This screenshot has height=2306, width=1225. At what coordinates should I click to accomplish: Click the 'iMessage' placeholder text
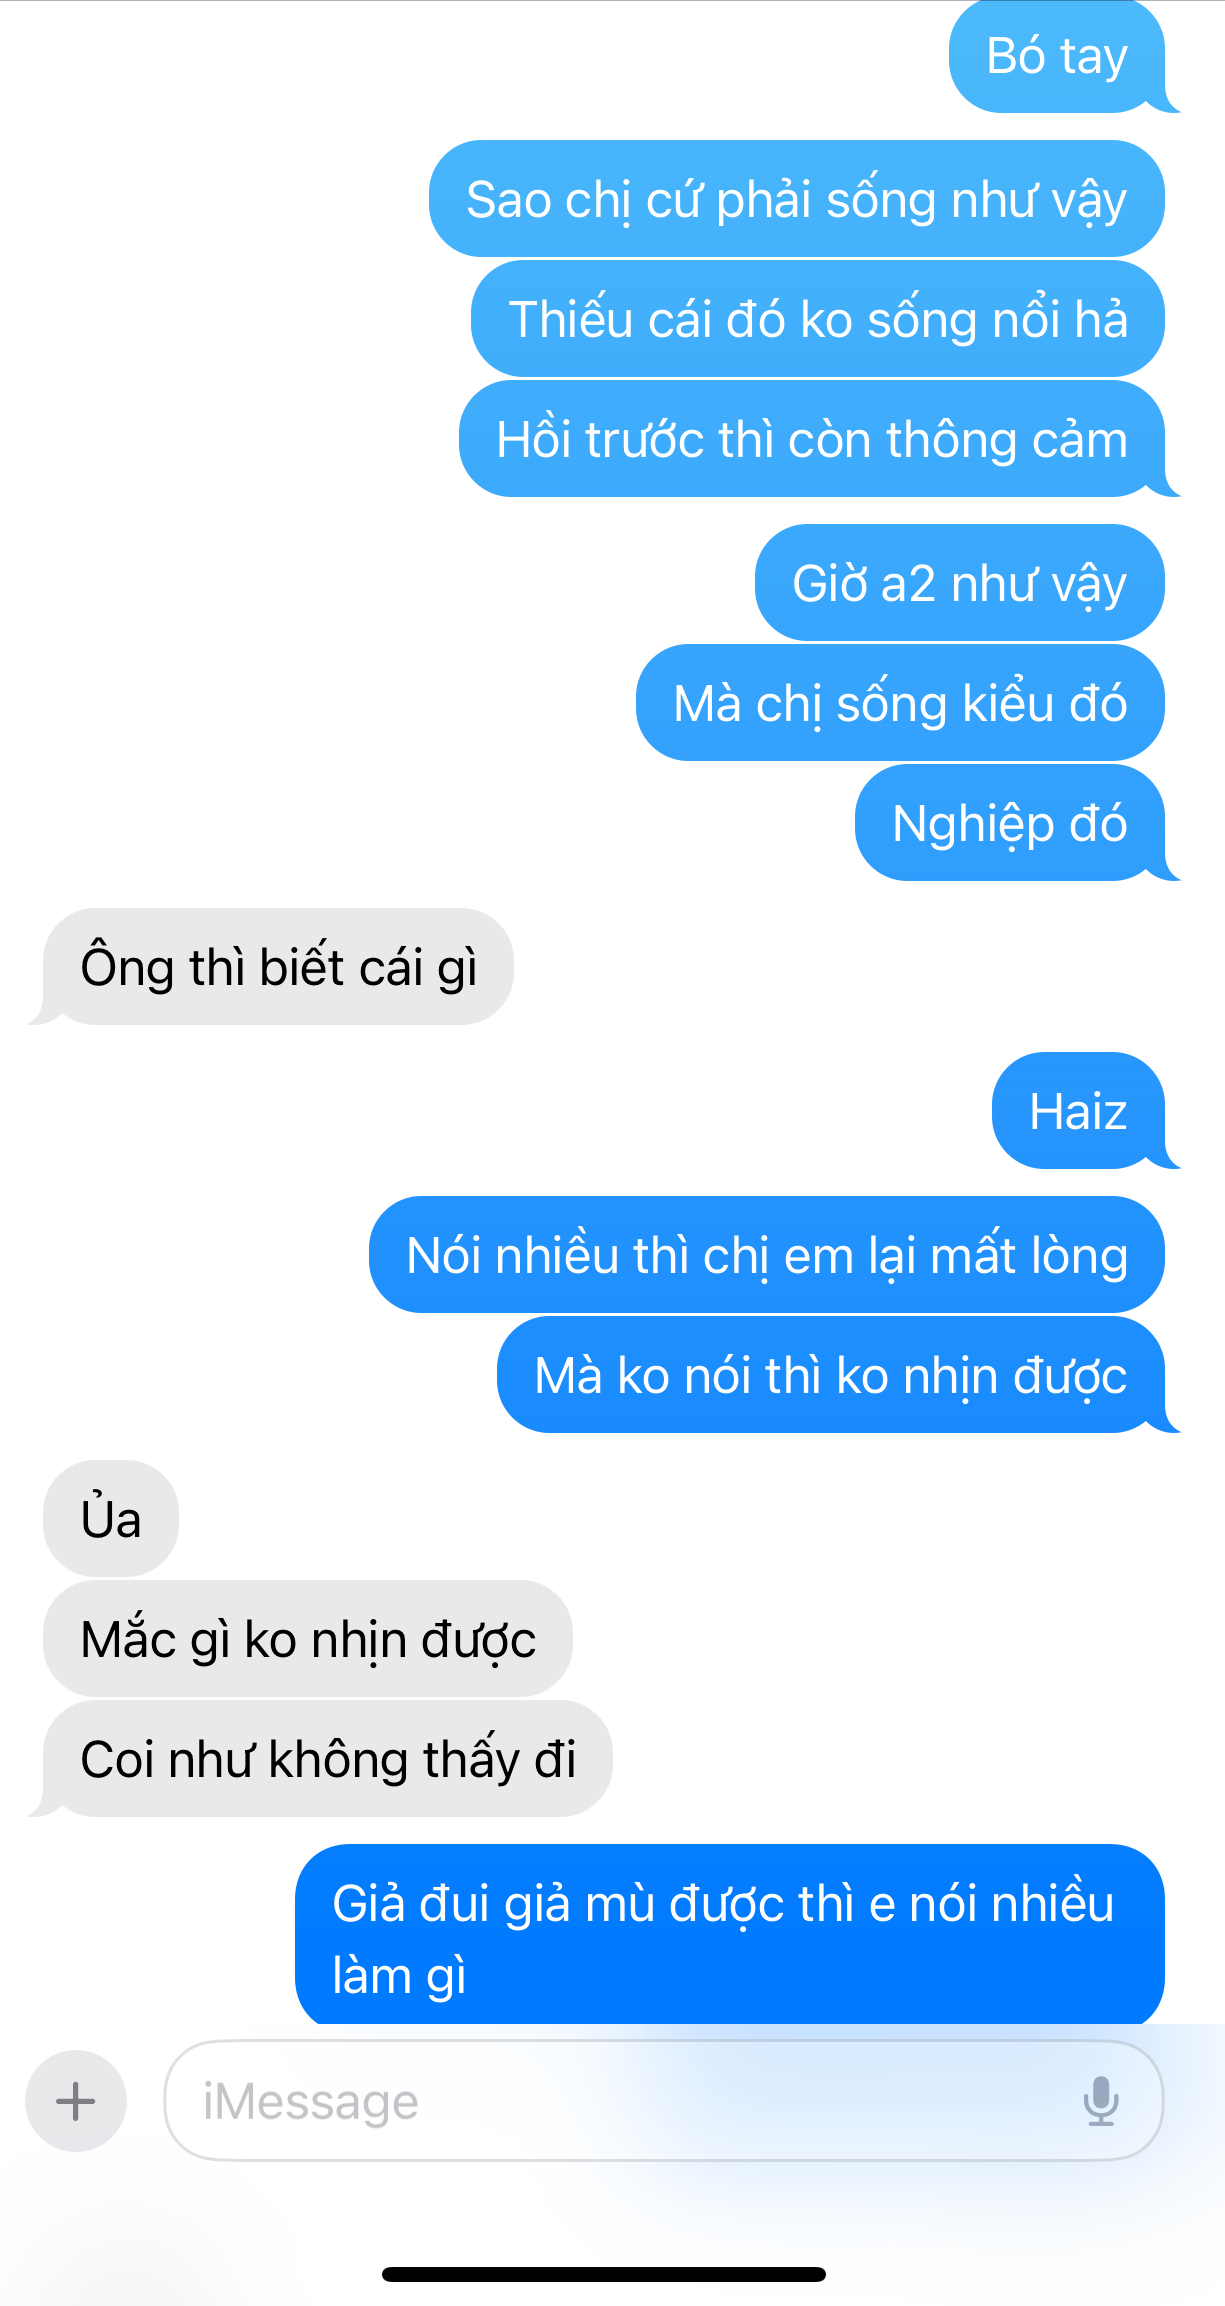tap(311, 2102)
